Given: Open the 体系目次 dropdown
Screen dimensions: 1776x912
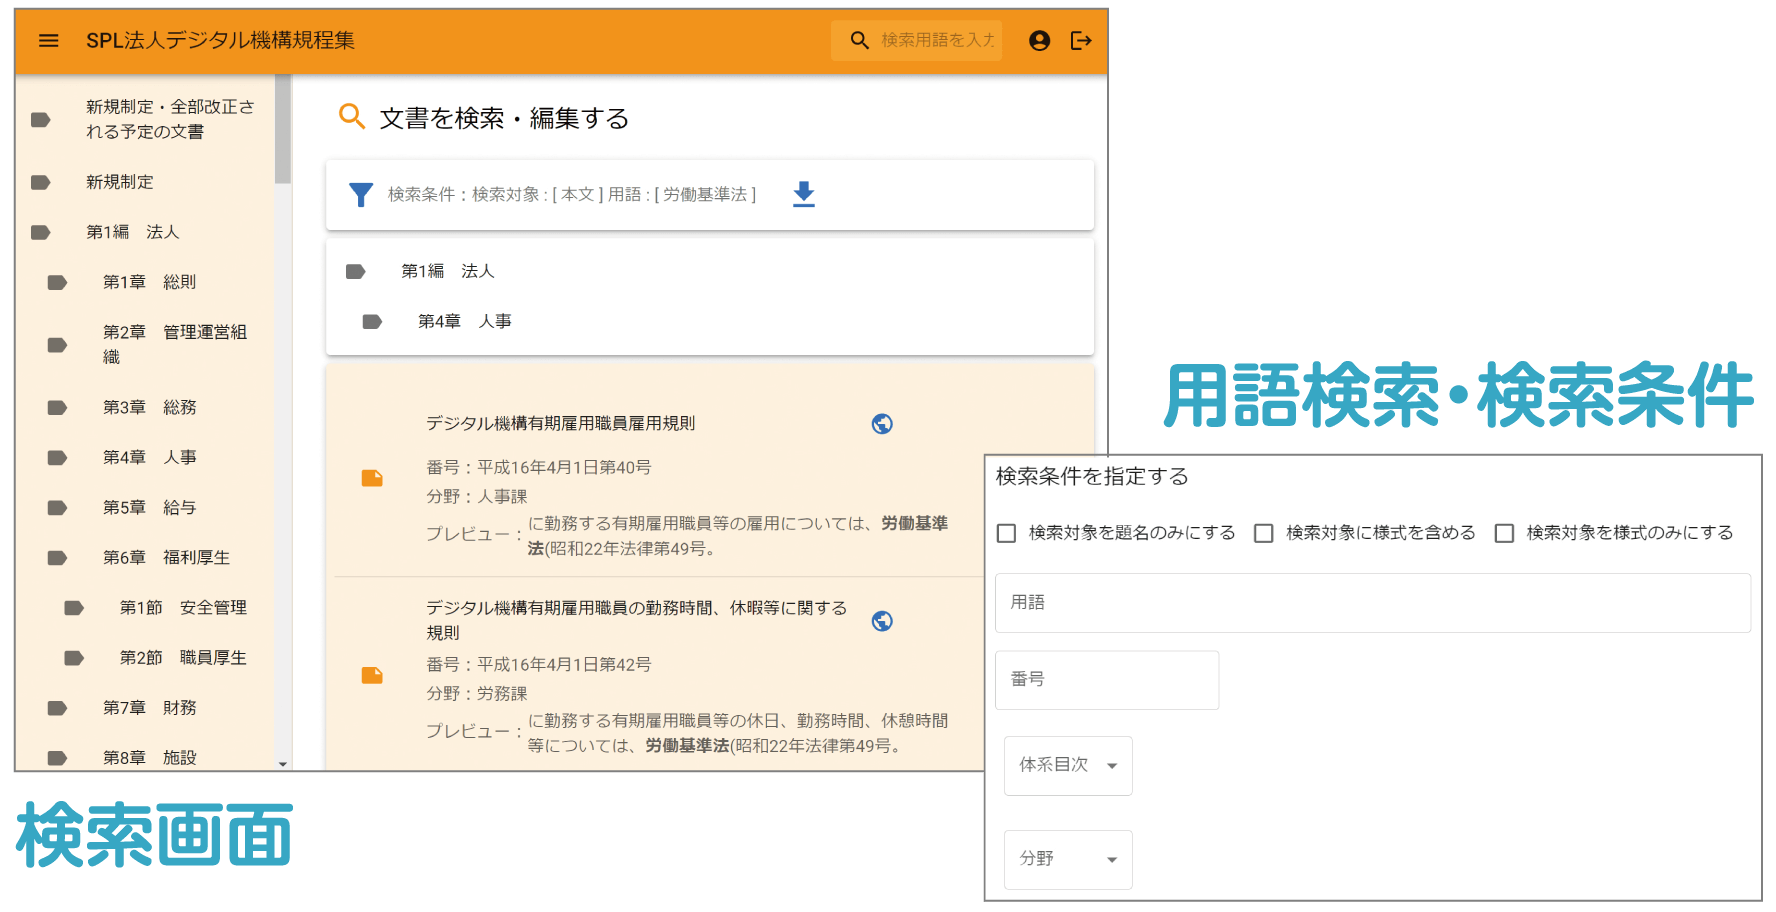Looking at the screenshot, I should [x=1067, y=766].
